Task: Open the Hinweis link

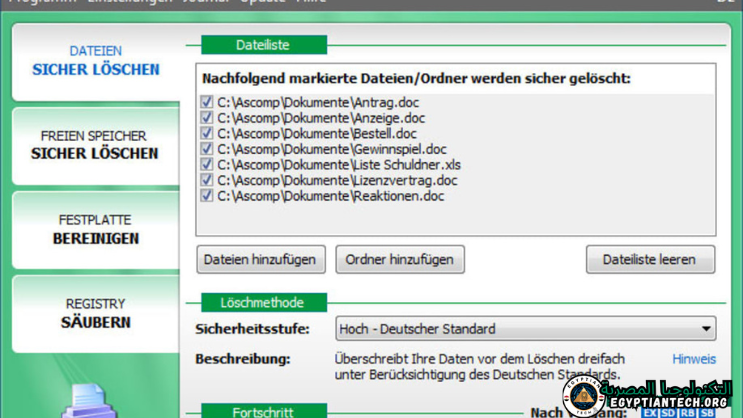Action: pos(693,359)
